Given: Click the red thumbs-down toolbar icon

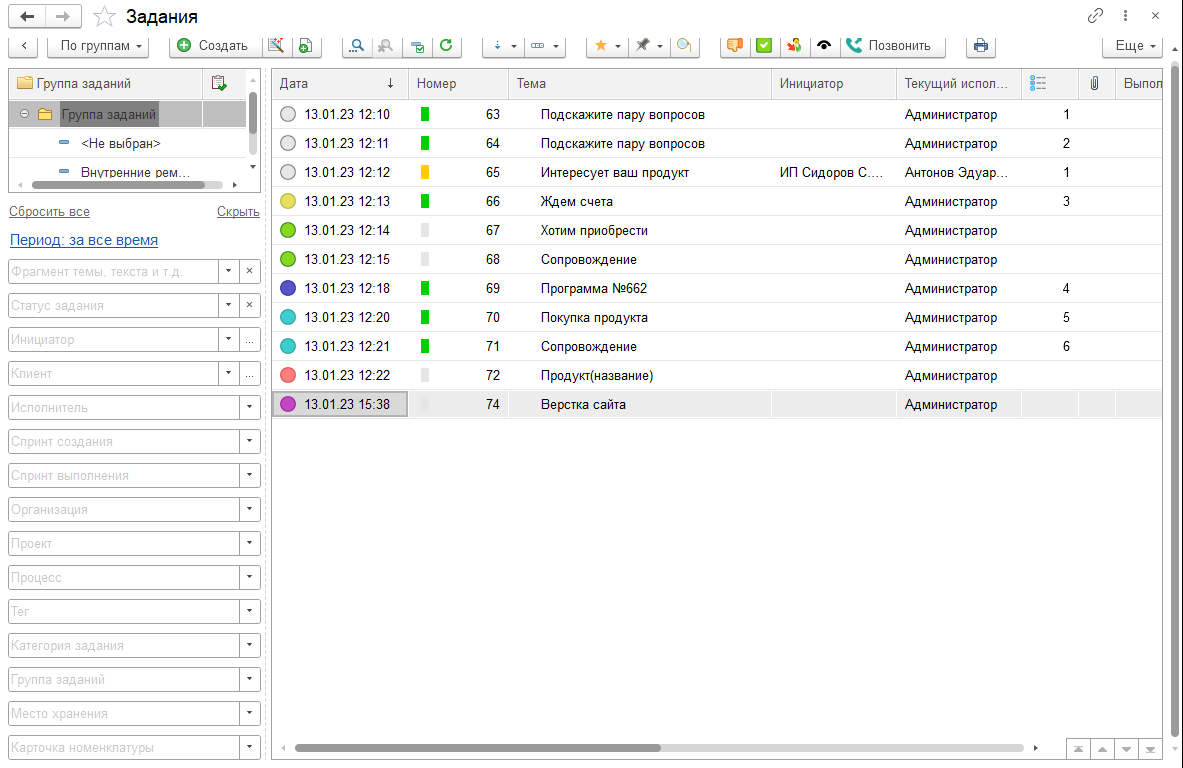Looking at the screenshot, I should pyautogui.click(x=735, y=46).
